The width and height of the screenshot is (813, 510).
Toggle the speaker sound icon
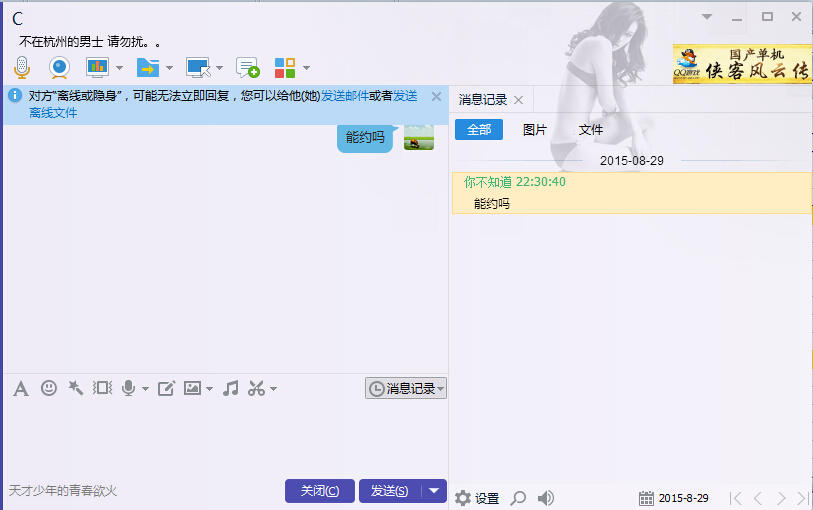[x=546, y=498]
